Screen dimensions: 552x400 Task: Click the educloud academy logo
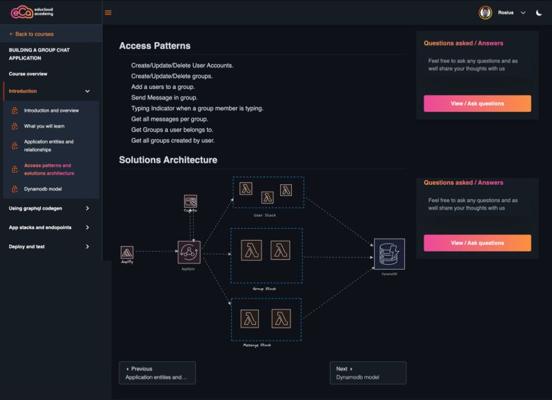click(32, 12)
